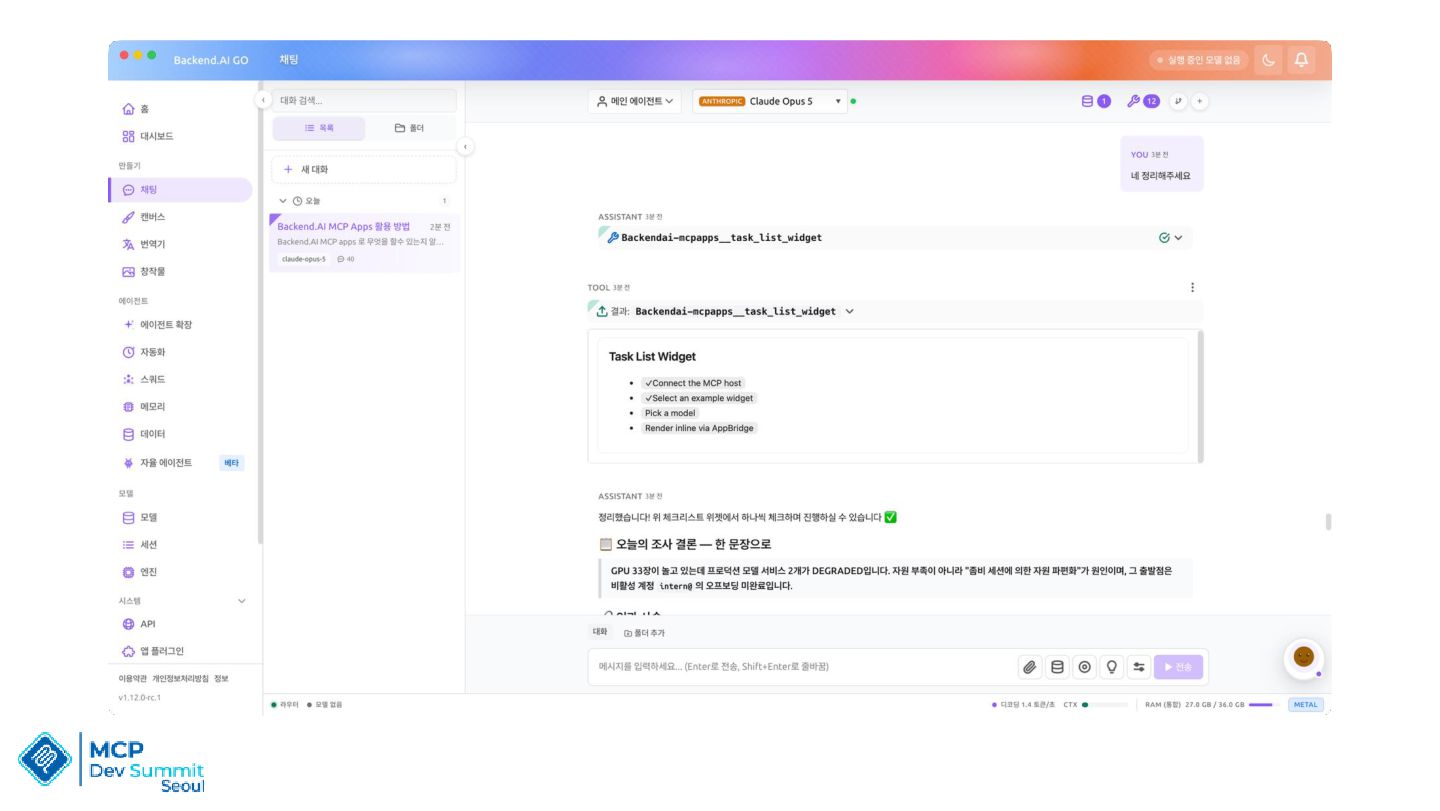Open the sliders settings icon in message bar
Screen dimensions: 1440x811
coord(1139,667)
